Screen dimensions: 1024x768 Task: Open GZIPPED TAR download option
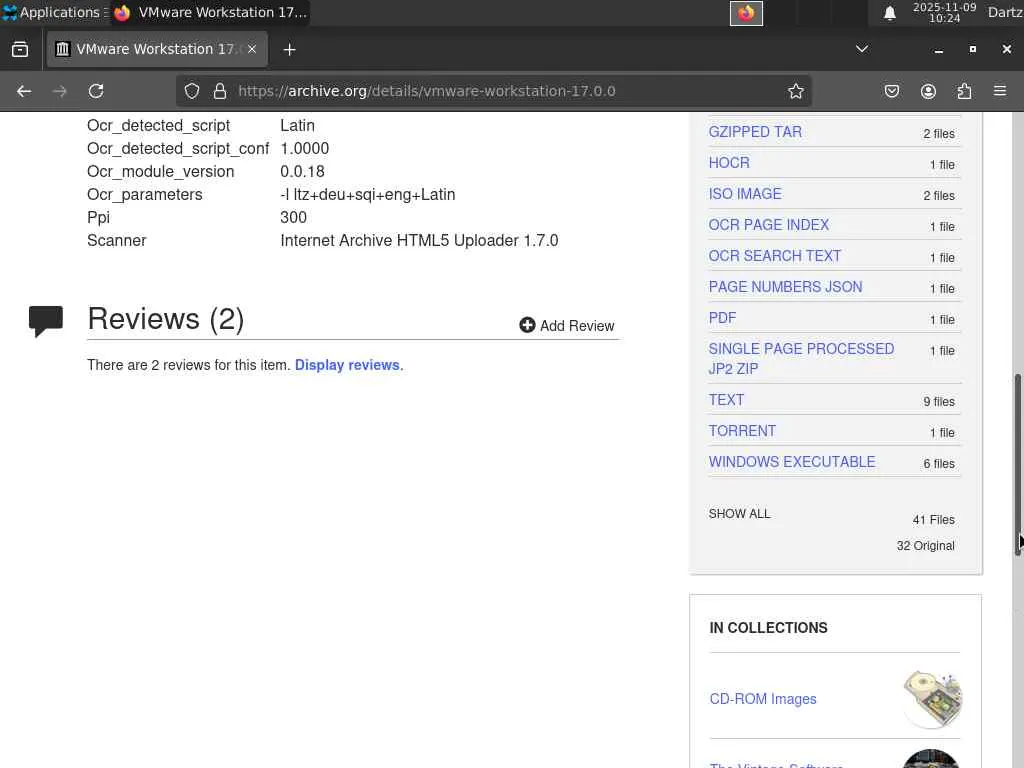[755, 132]
